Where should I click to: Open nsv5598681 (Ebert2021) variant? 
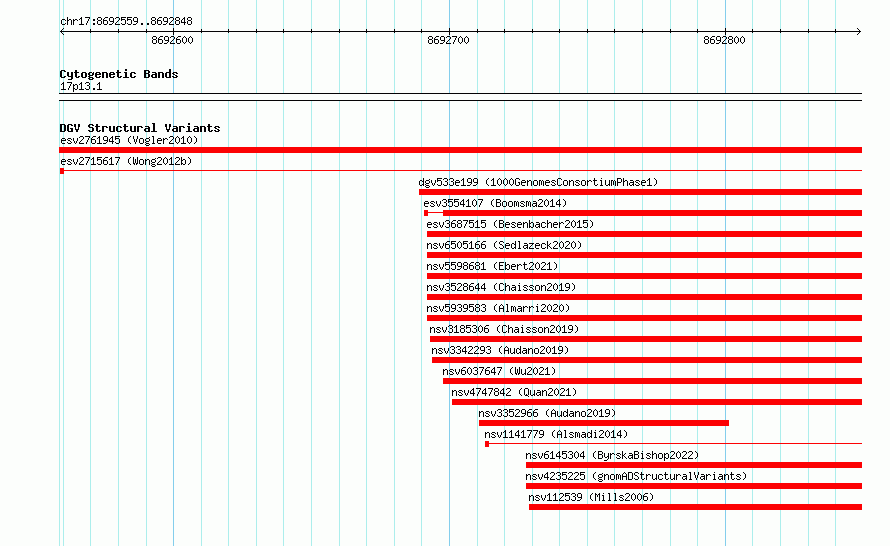pyautogui.click(x=492, y=266)
